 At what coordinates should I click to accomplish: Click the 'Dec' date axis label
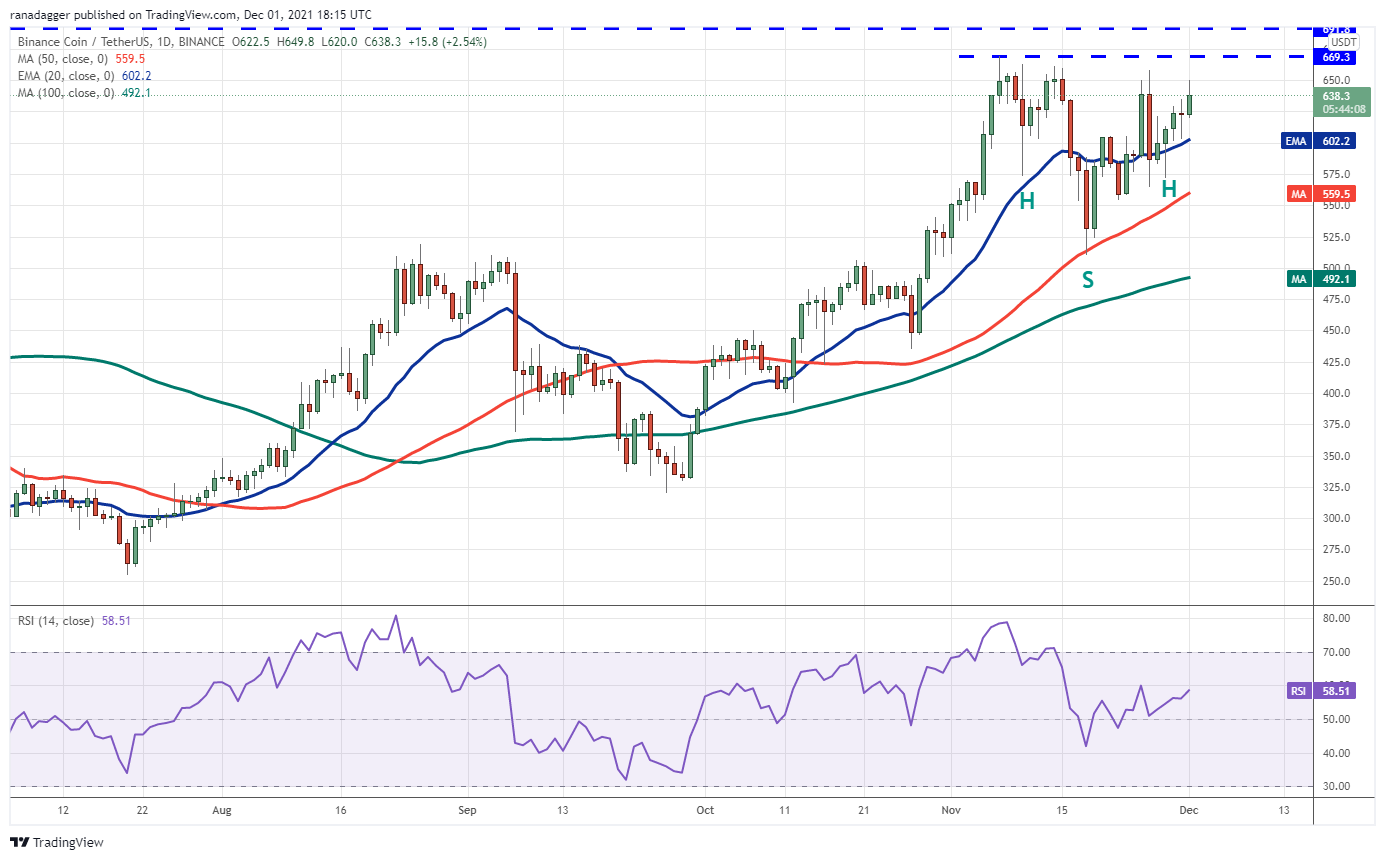pos(1190,811)
